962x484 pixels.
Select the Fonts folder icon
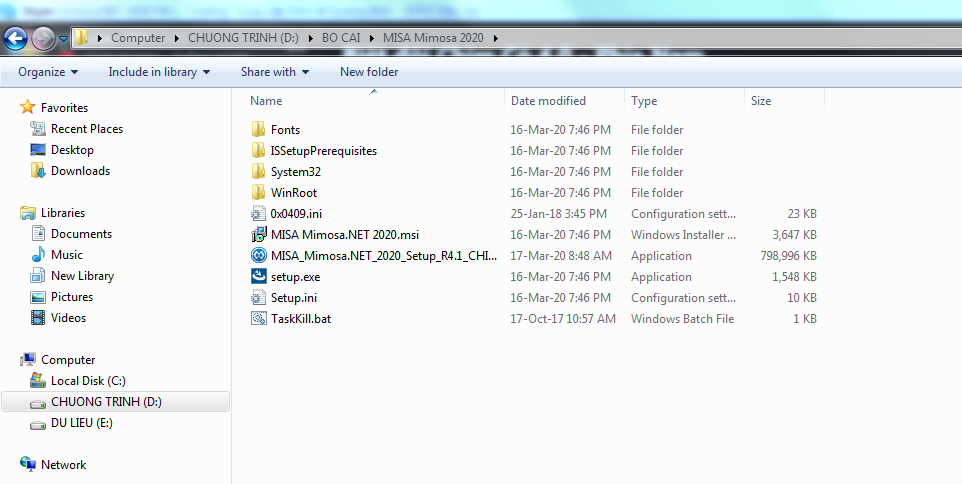tap(258, 129)
